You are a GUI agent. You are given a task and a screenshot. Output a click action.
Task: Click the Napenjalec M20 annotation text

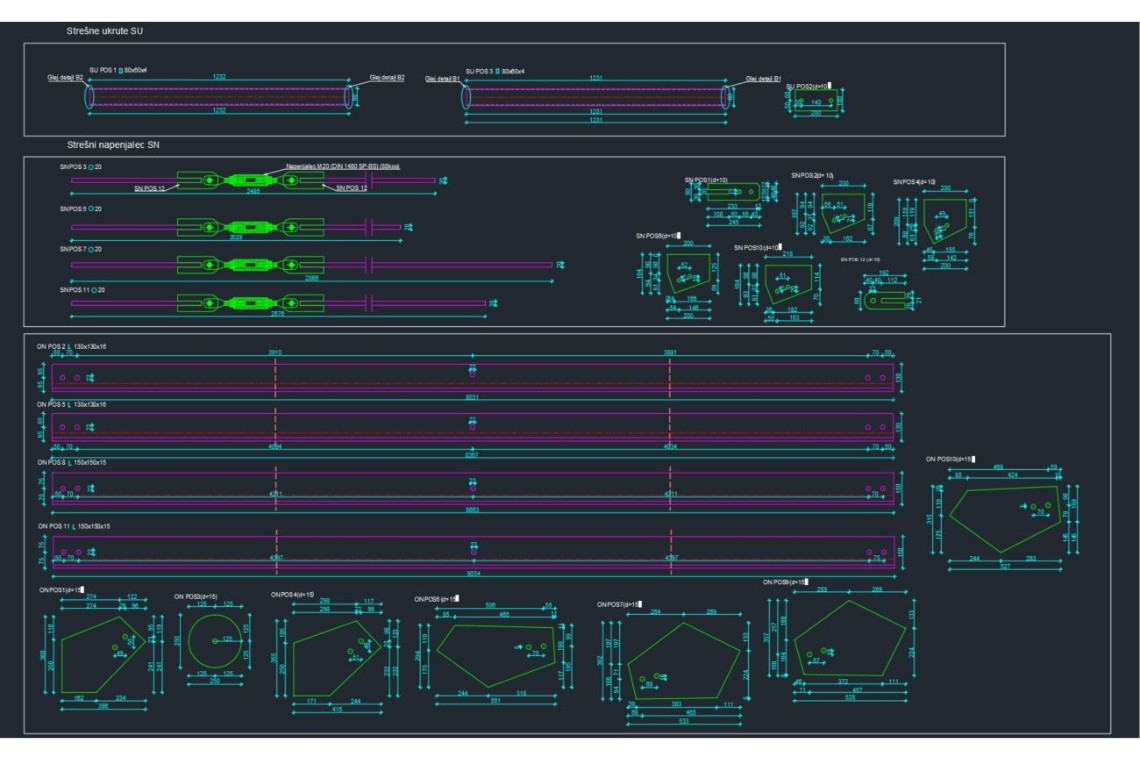click(343, 166)
